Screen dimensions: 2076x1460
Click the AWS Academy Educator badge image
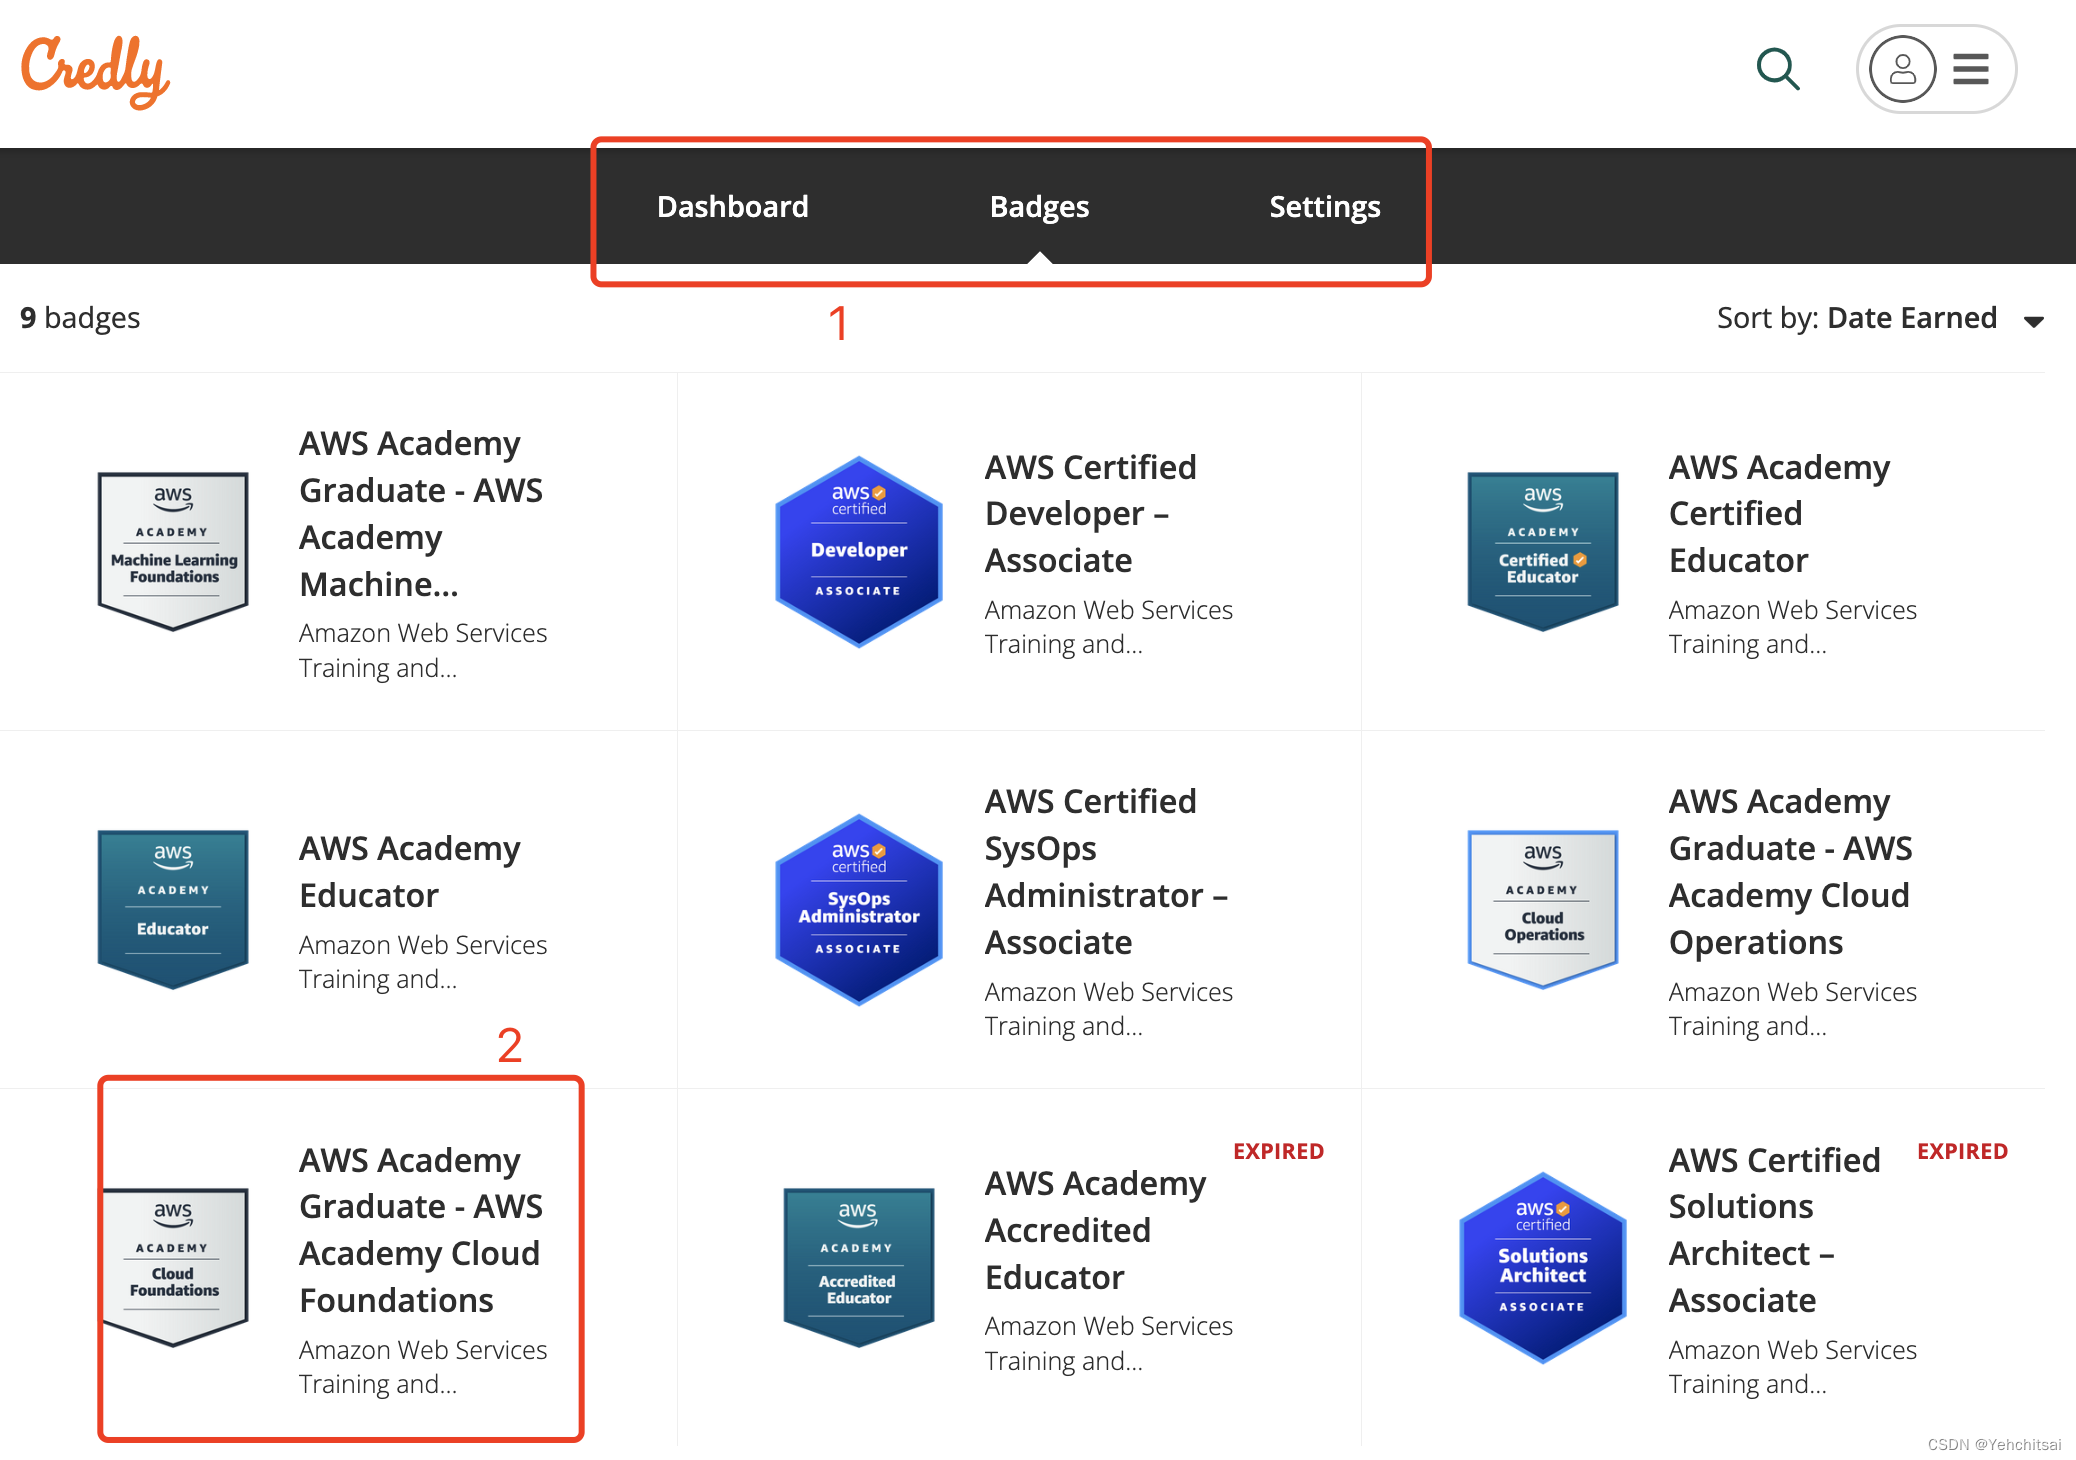[173, 909]
